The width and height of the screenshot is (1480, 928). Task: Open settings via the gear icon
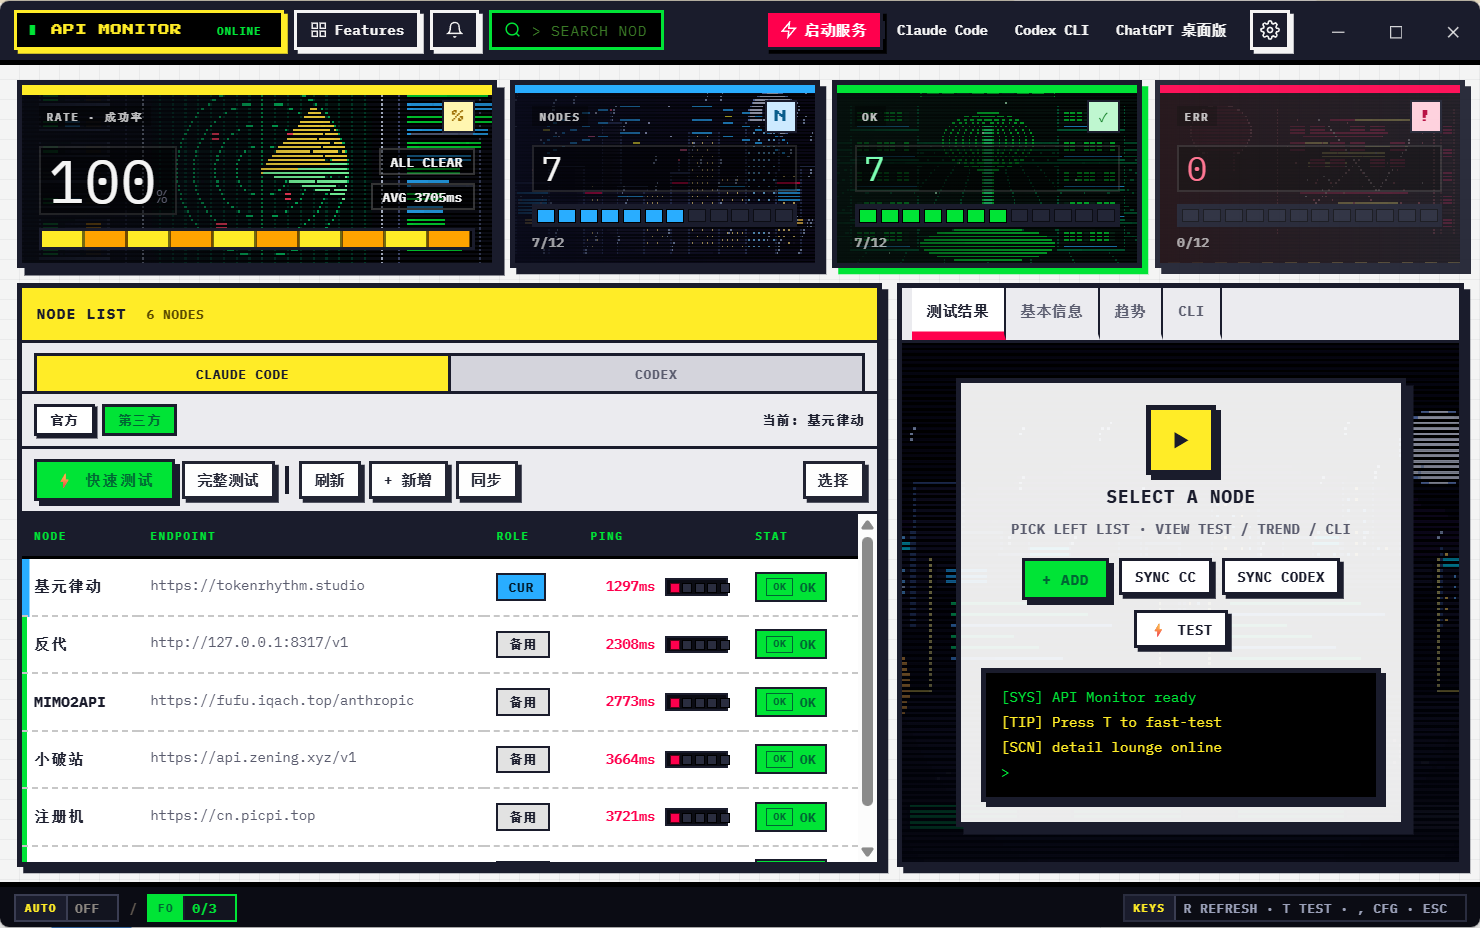(x=1270, y=30)
